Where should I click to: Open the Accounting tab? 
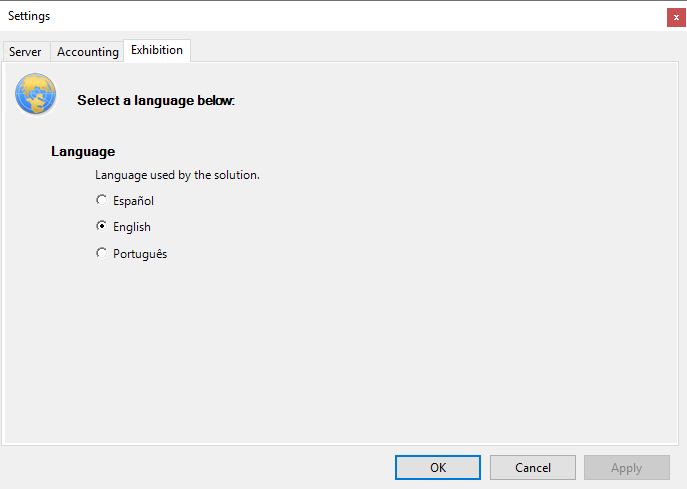click(87, 51)
